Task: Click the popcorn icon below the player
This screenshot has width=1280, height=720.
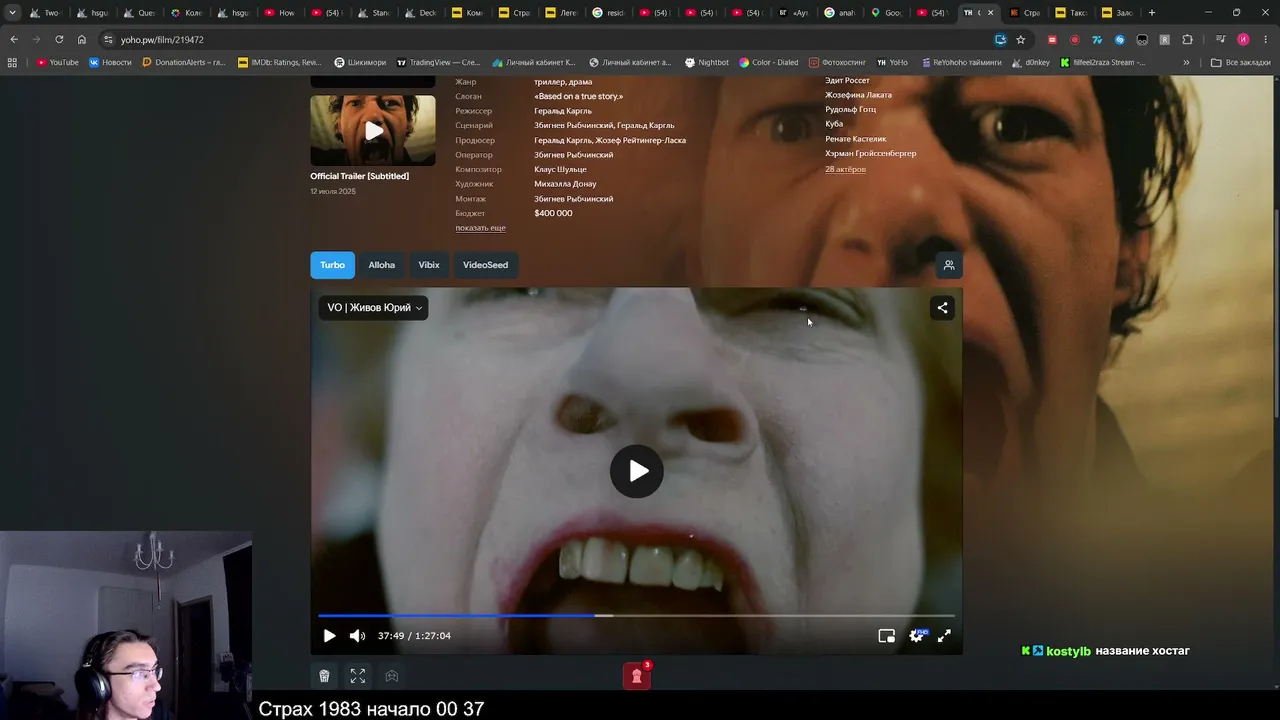Action: 324,676
